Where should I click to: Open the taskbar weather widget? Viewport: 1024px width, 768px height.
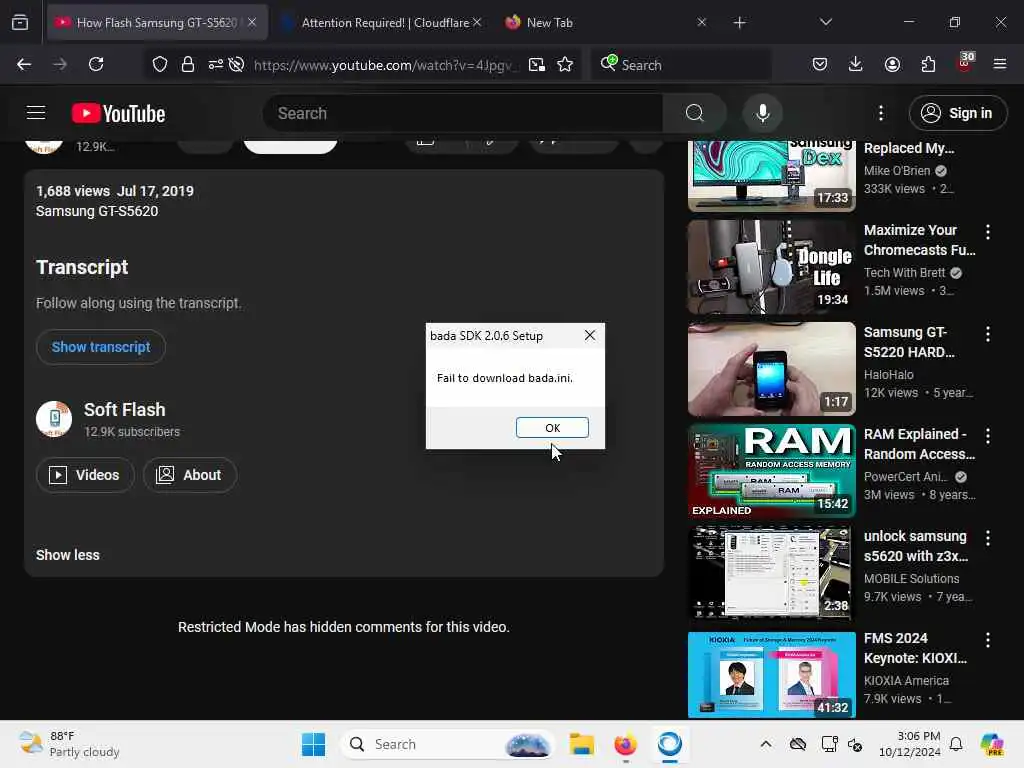[x=69, y=744]
